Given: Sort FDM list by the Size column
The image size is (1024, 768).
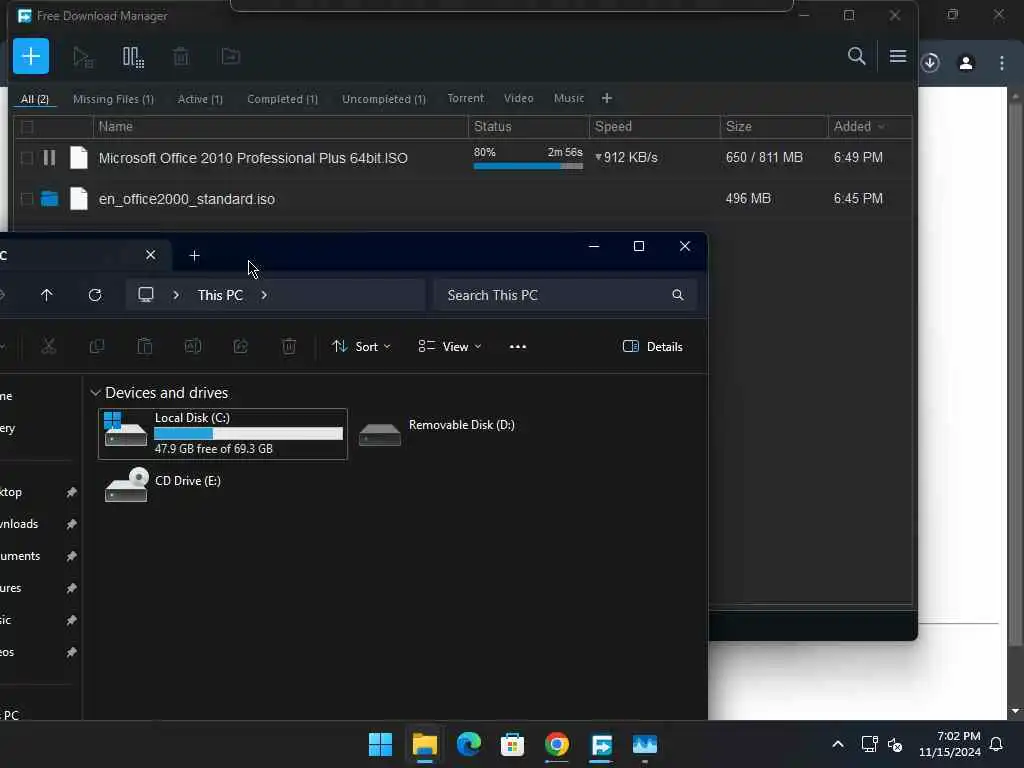Looking at the screenshot, I should point(774,127).
